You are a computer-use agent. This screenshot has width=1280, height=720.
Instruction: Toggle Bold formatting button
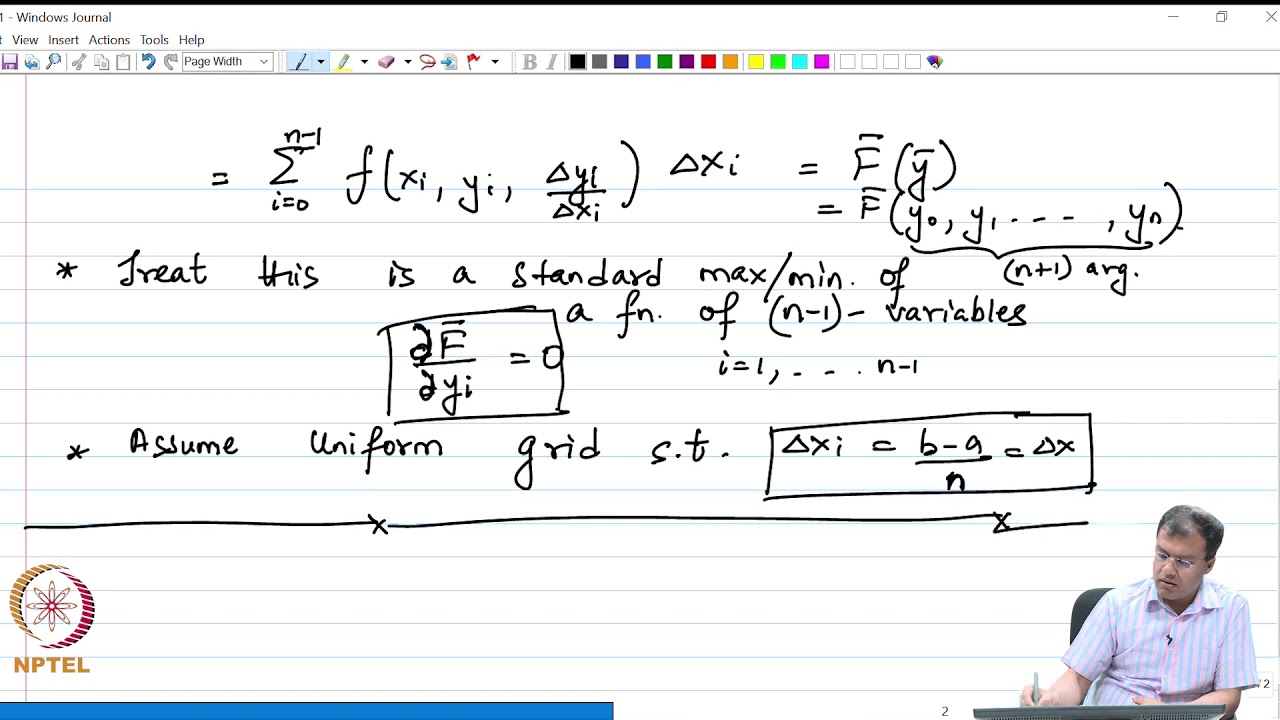click(530, 62)
